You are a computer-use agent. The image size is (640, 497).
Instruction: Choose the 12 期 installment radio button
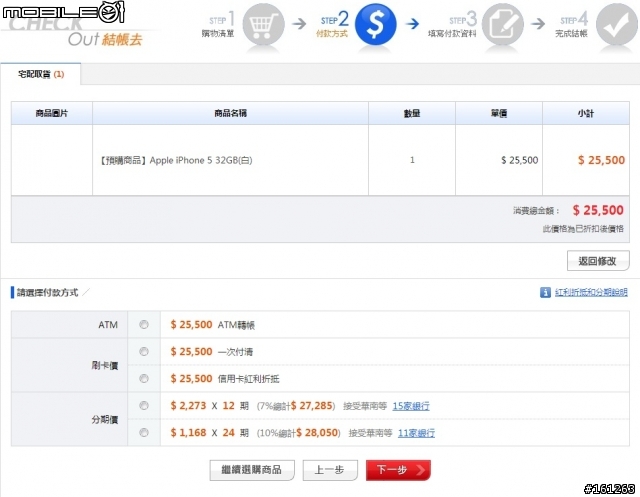pos(144,406)
